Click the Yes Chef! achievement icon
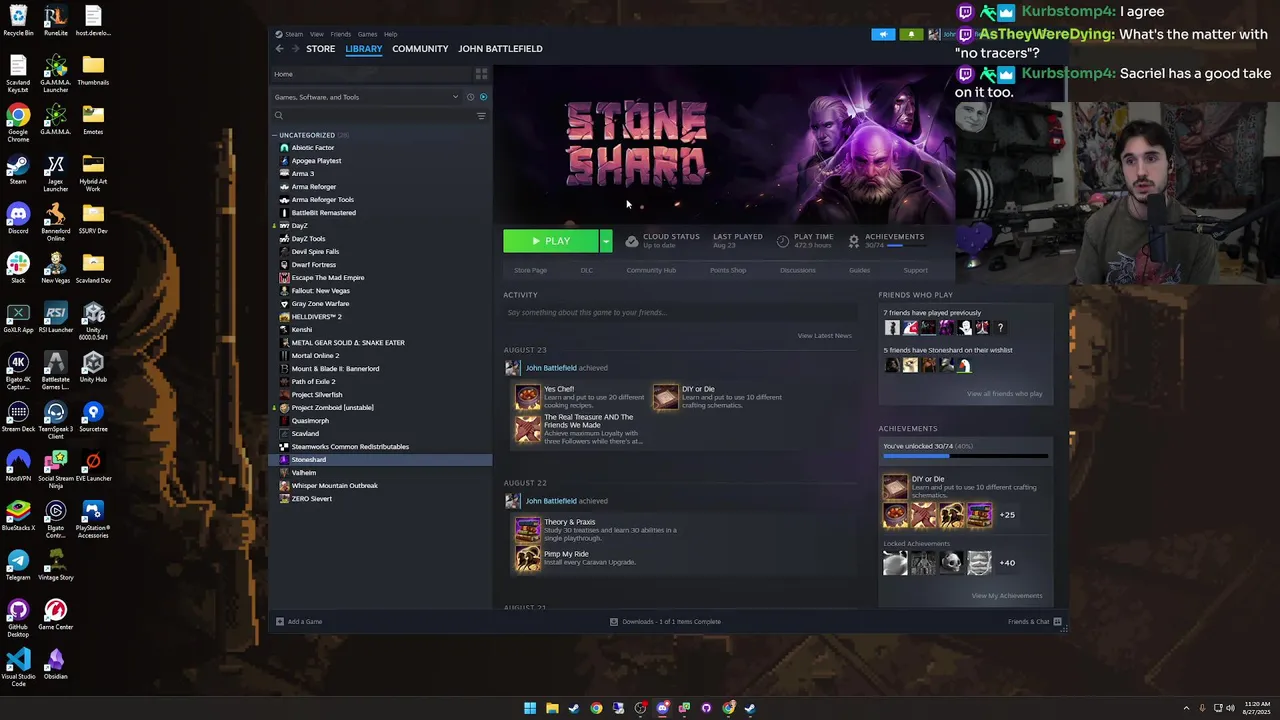Image resolution: width=1280 pixels, height=720 pixels. [x=527, y=398]
